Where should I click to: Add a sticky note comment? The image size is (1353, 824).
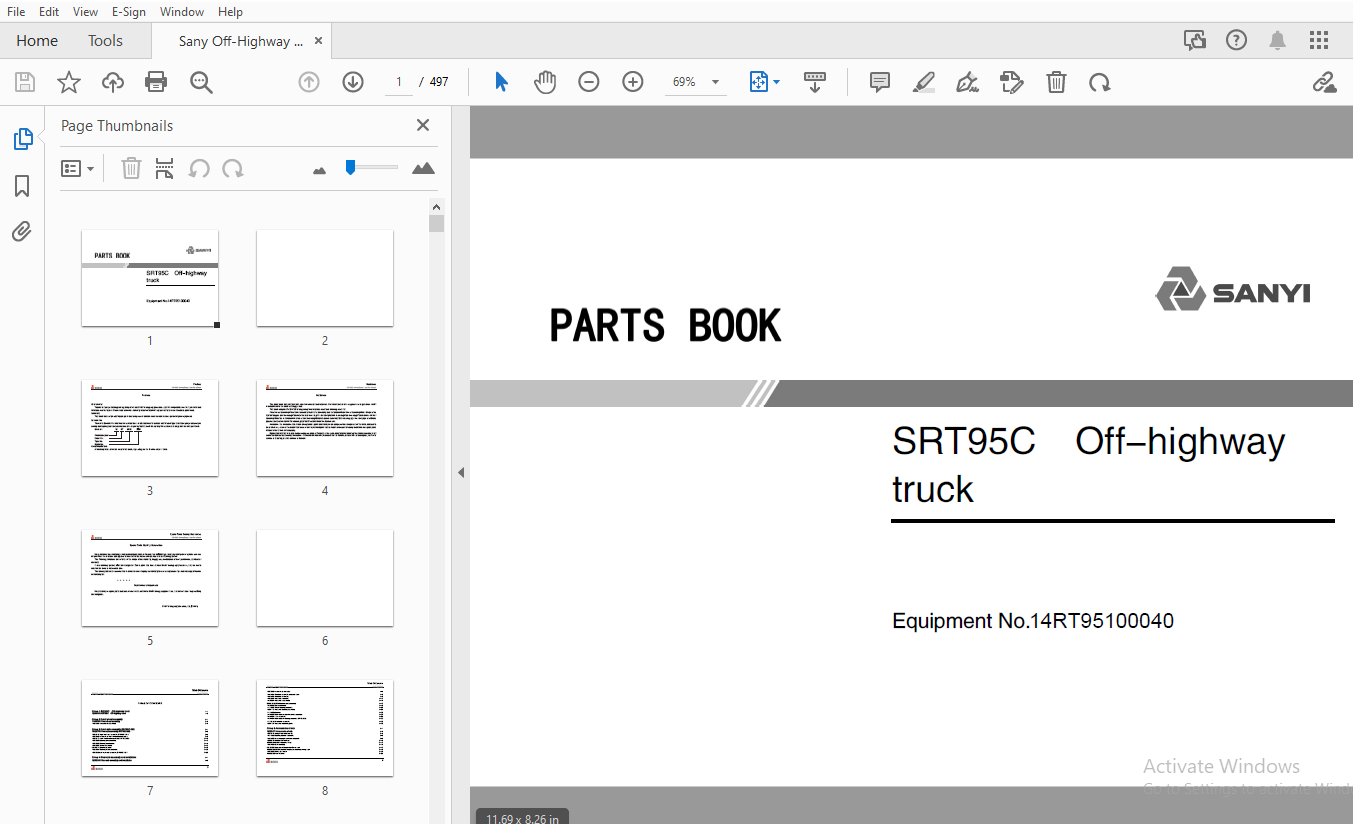point(880,82)
